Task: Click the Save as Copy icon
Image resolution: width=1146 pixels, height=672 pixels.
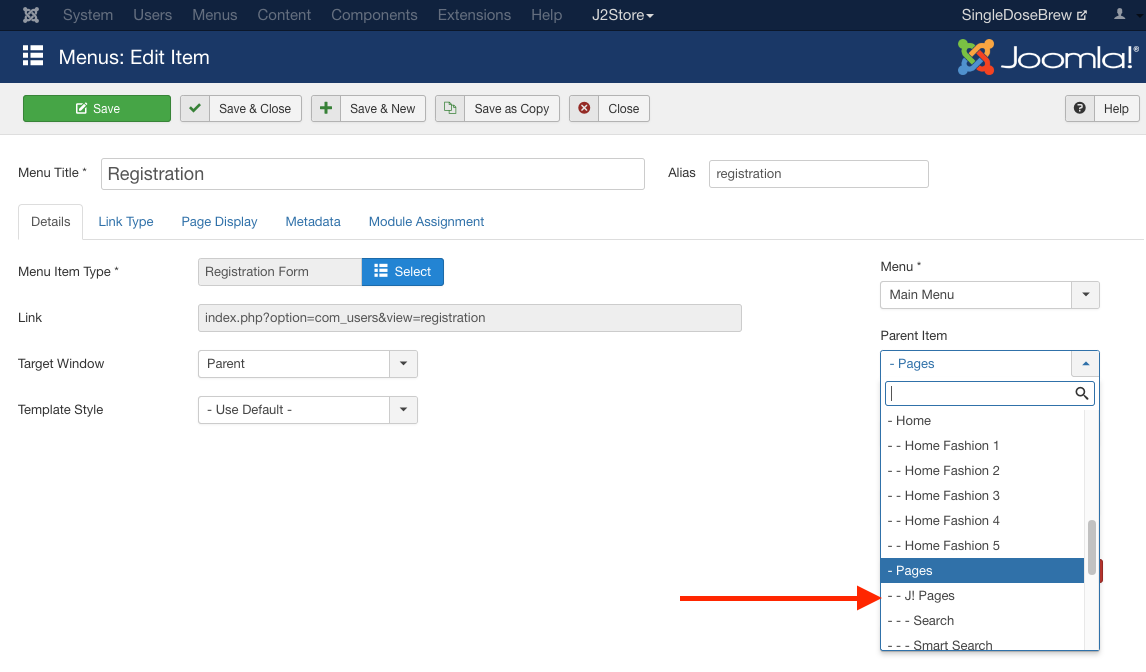Action: click(x=450, y=109)
